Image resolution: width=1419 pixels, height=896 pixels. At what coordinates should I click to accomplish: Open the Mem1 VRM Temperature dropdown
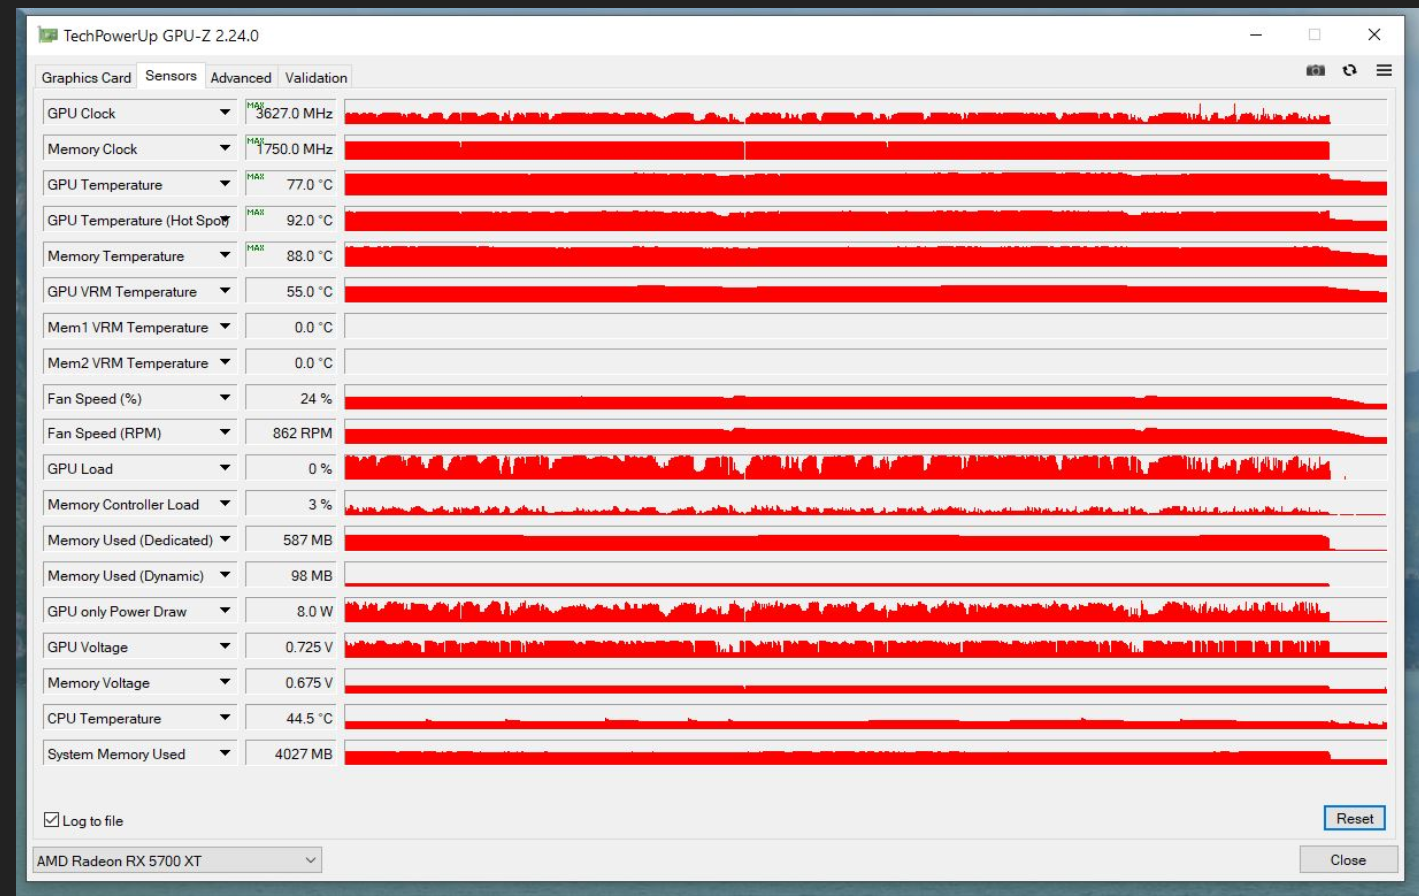click(225, 327)
